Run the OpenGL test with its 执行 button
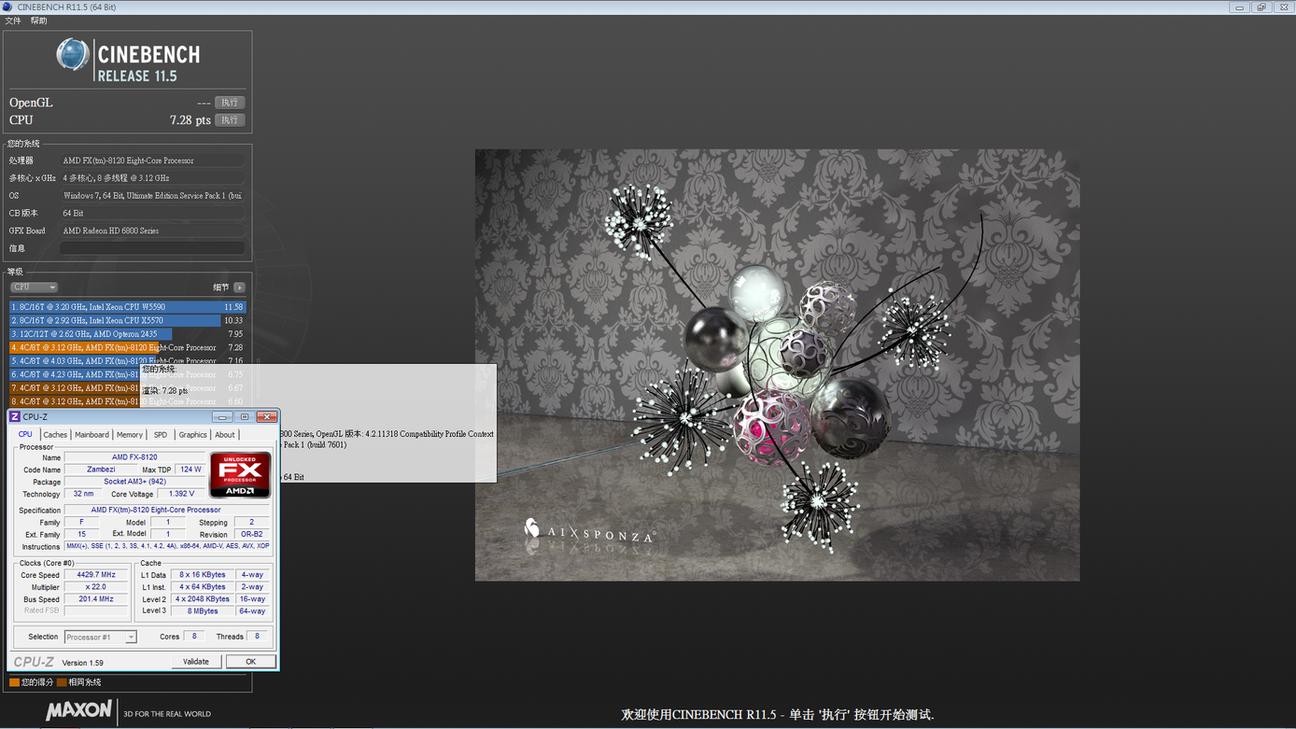This screenshot has width=1296, height=729. (x=230, y=102)
